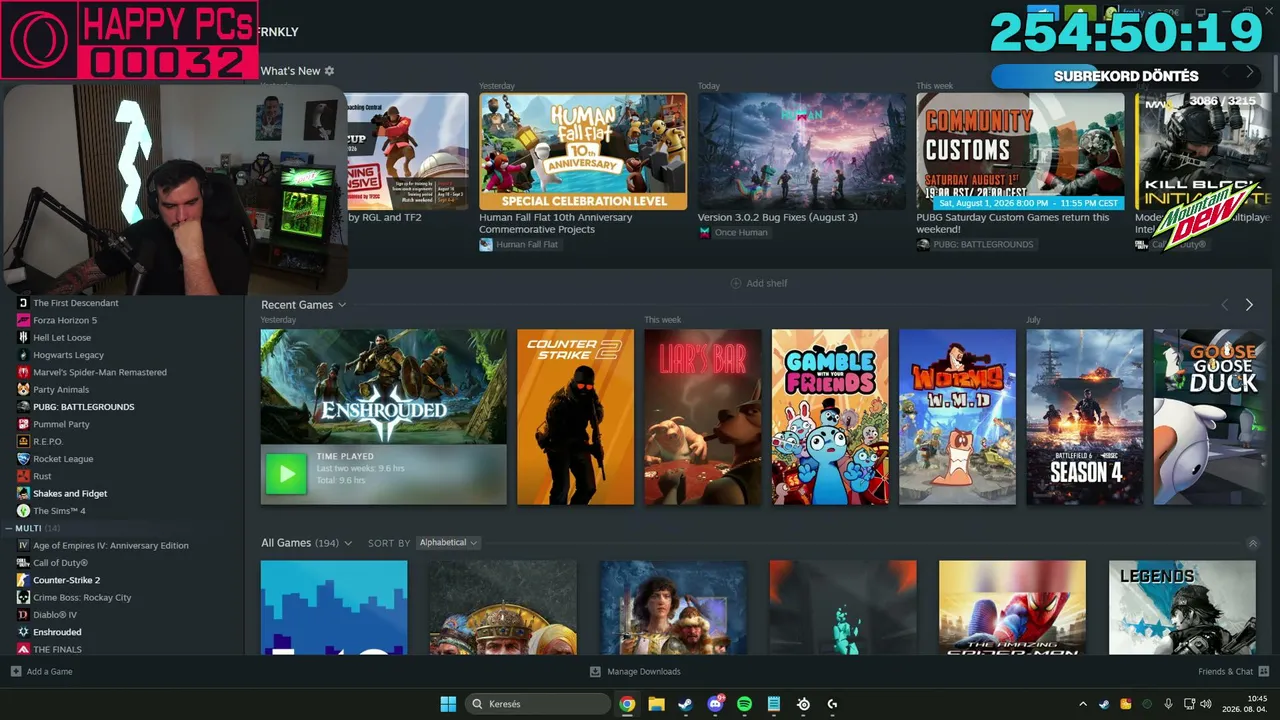
Task: Open the All Games dropdown
Action: 348,543
